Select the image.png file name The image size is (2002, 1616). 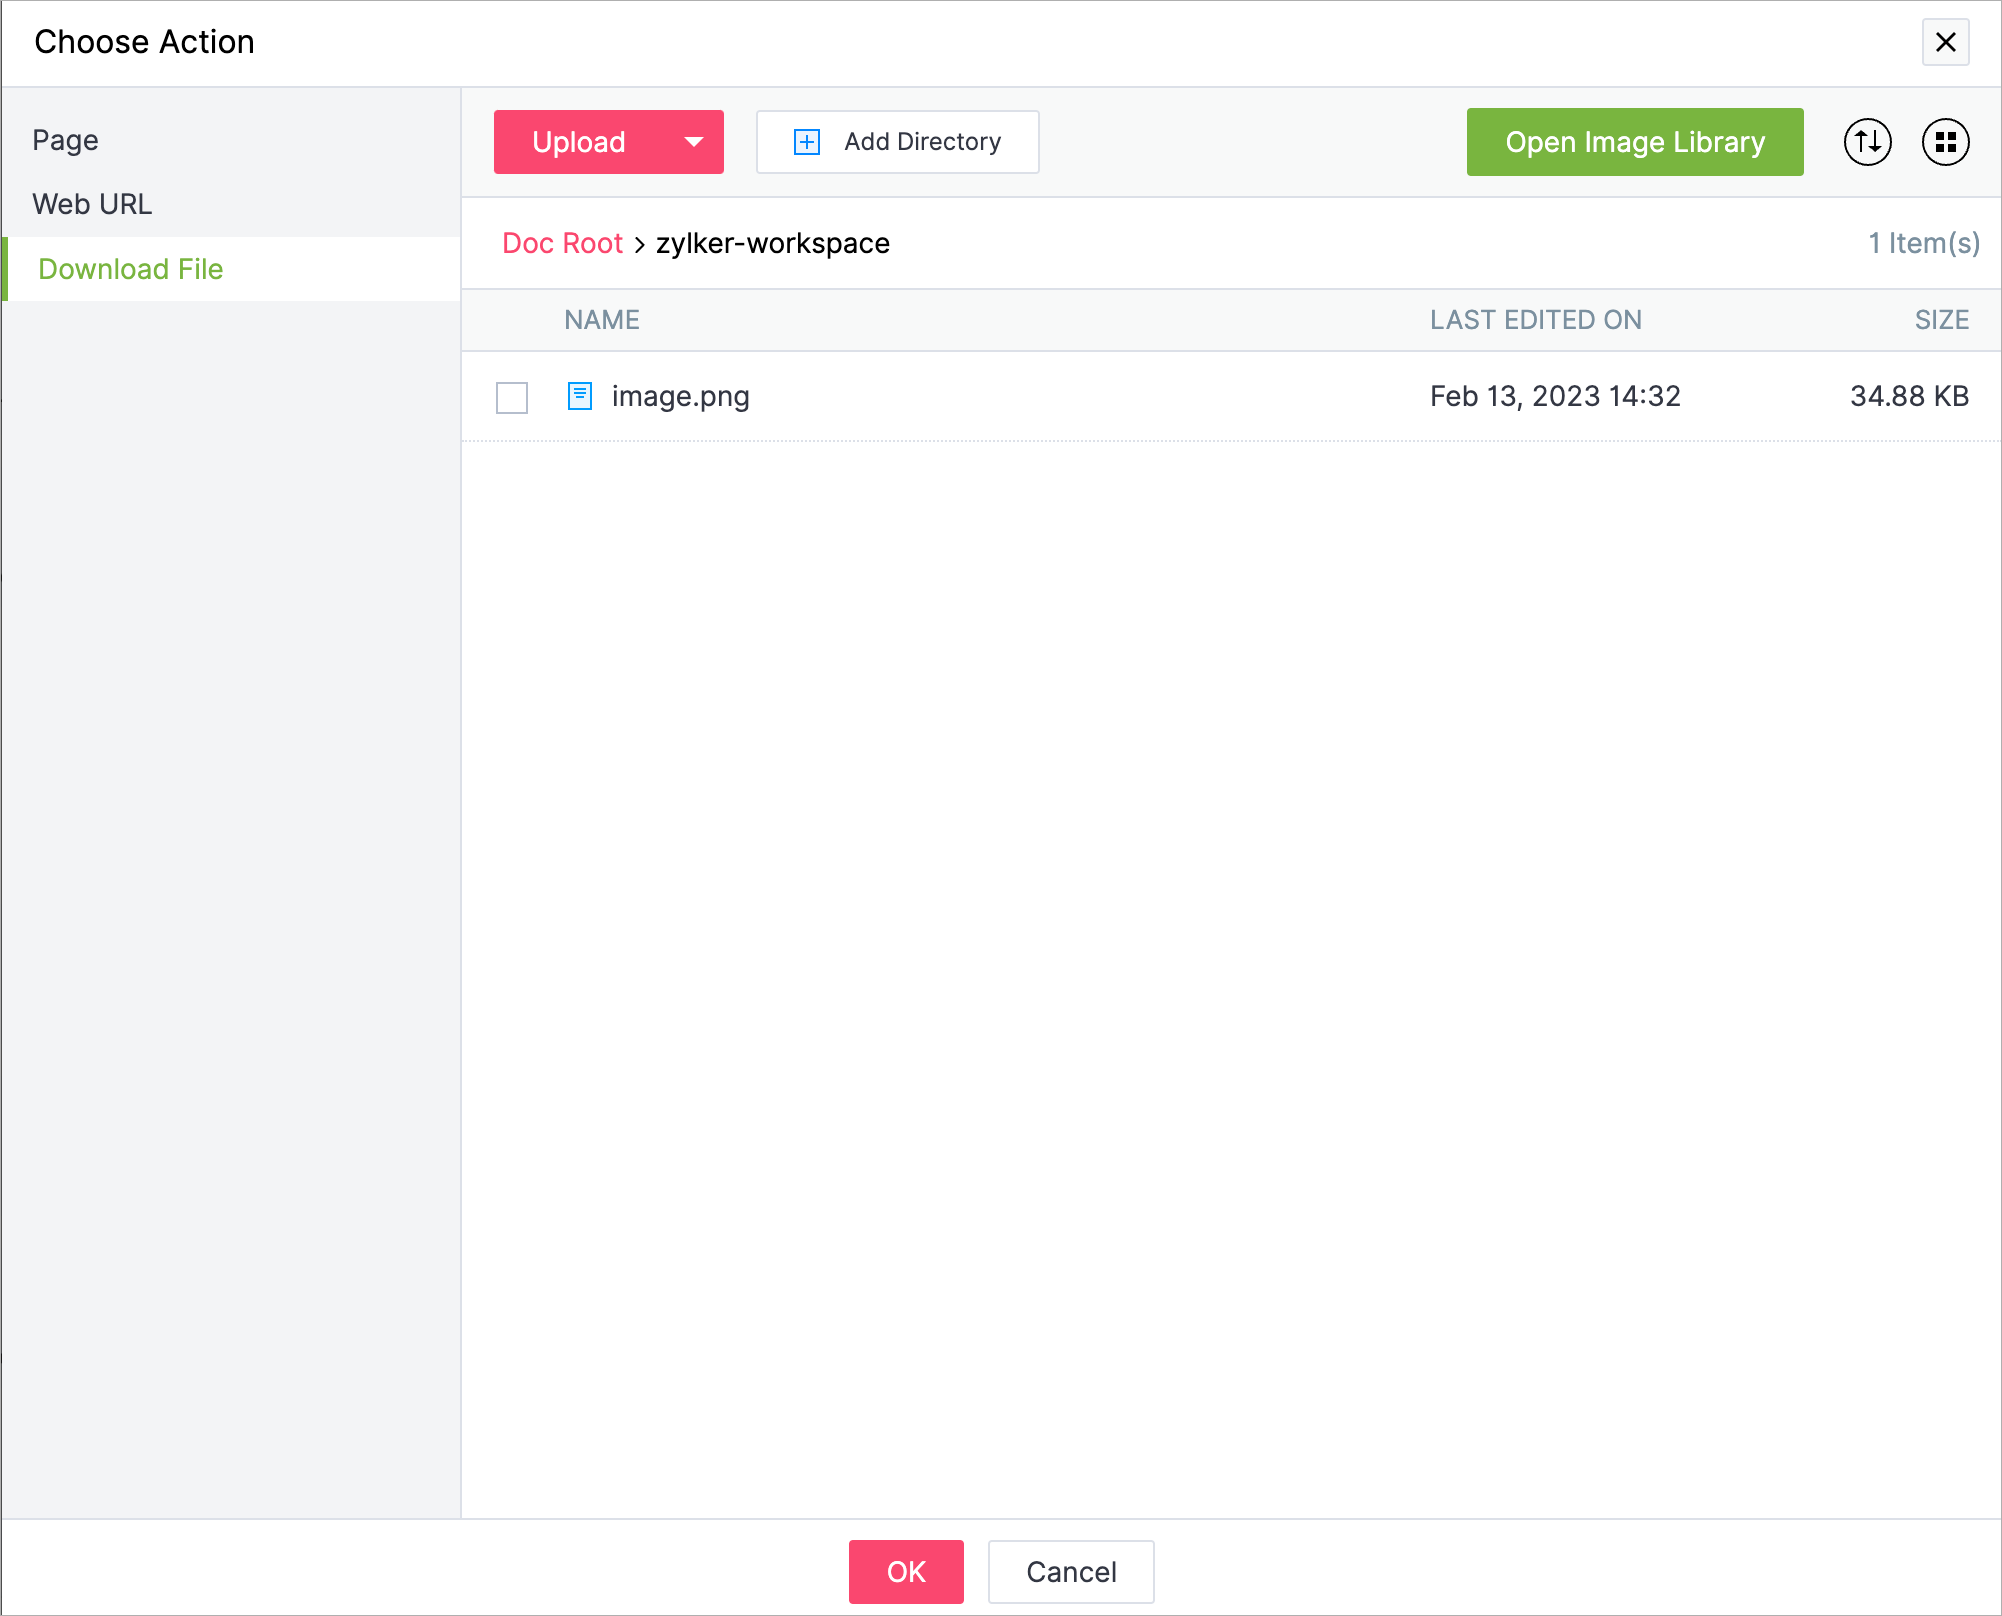click(x=680, y=396)
